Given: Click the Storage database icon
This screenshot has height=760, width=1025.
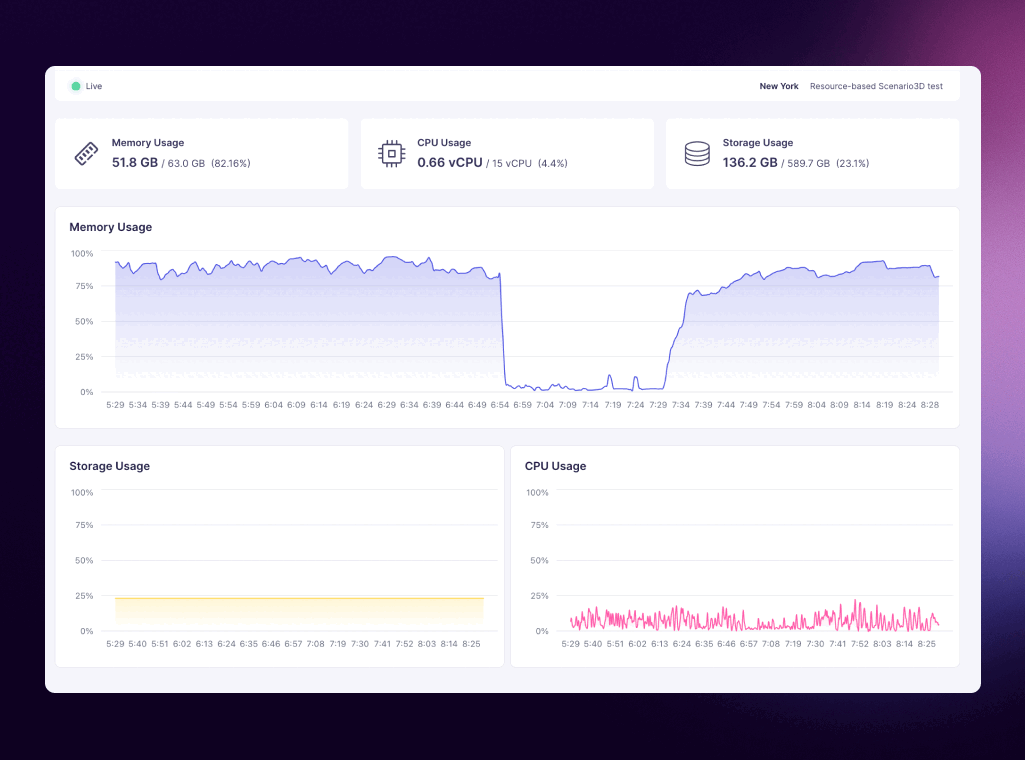Looking at the screenshot, I should pyautogui.click(x=697, y=153).
